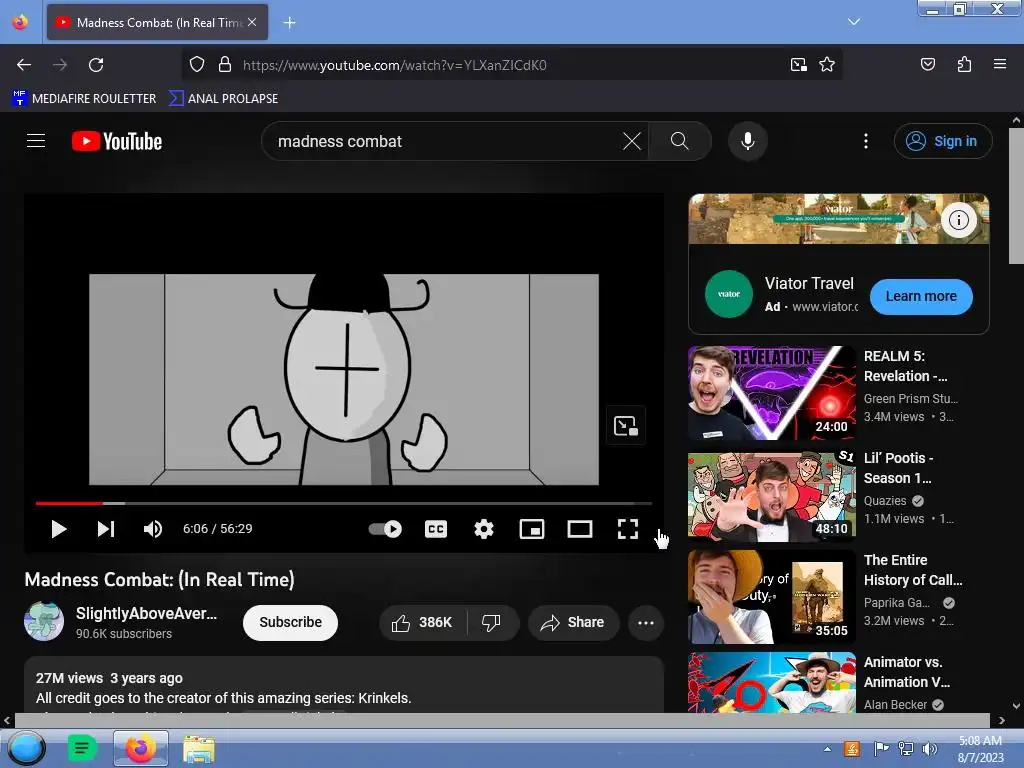Show hidden system tray icons arrow

[x=827, y=749]
